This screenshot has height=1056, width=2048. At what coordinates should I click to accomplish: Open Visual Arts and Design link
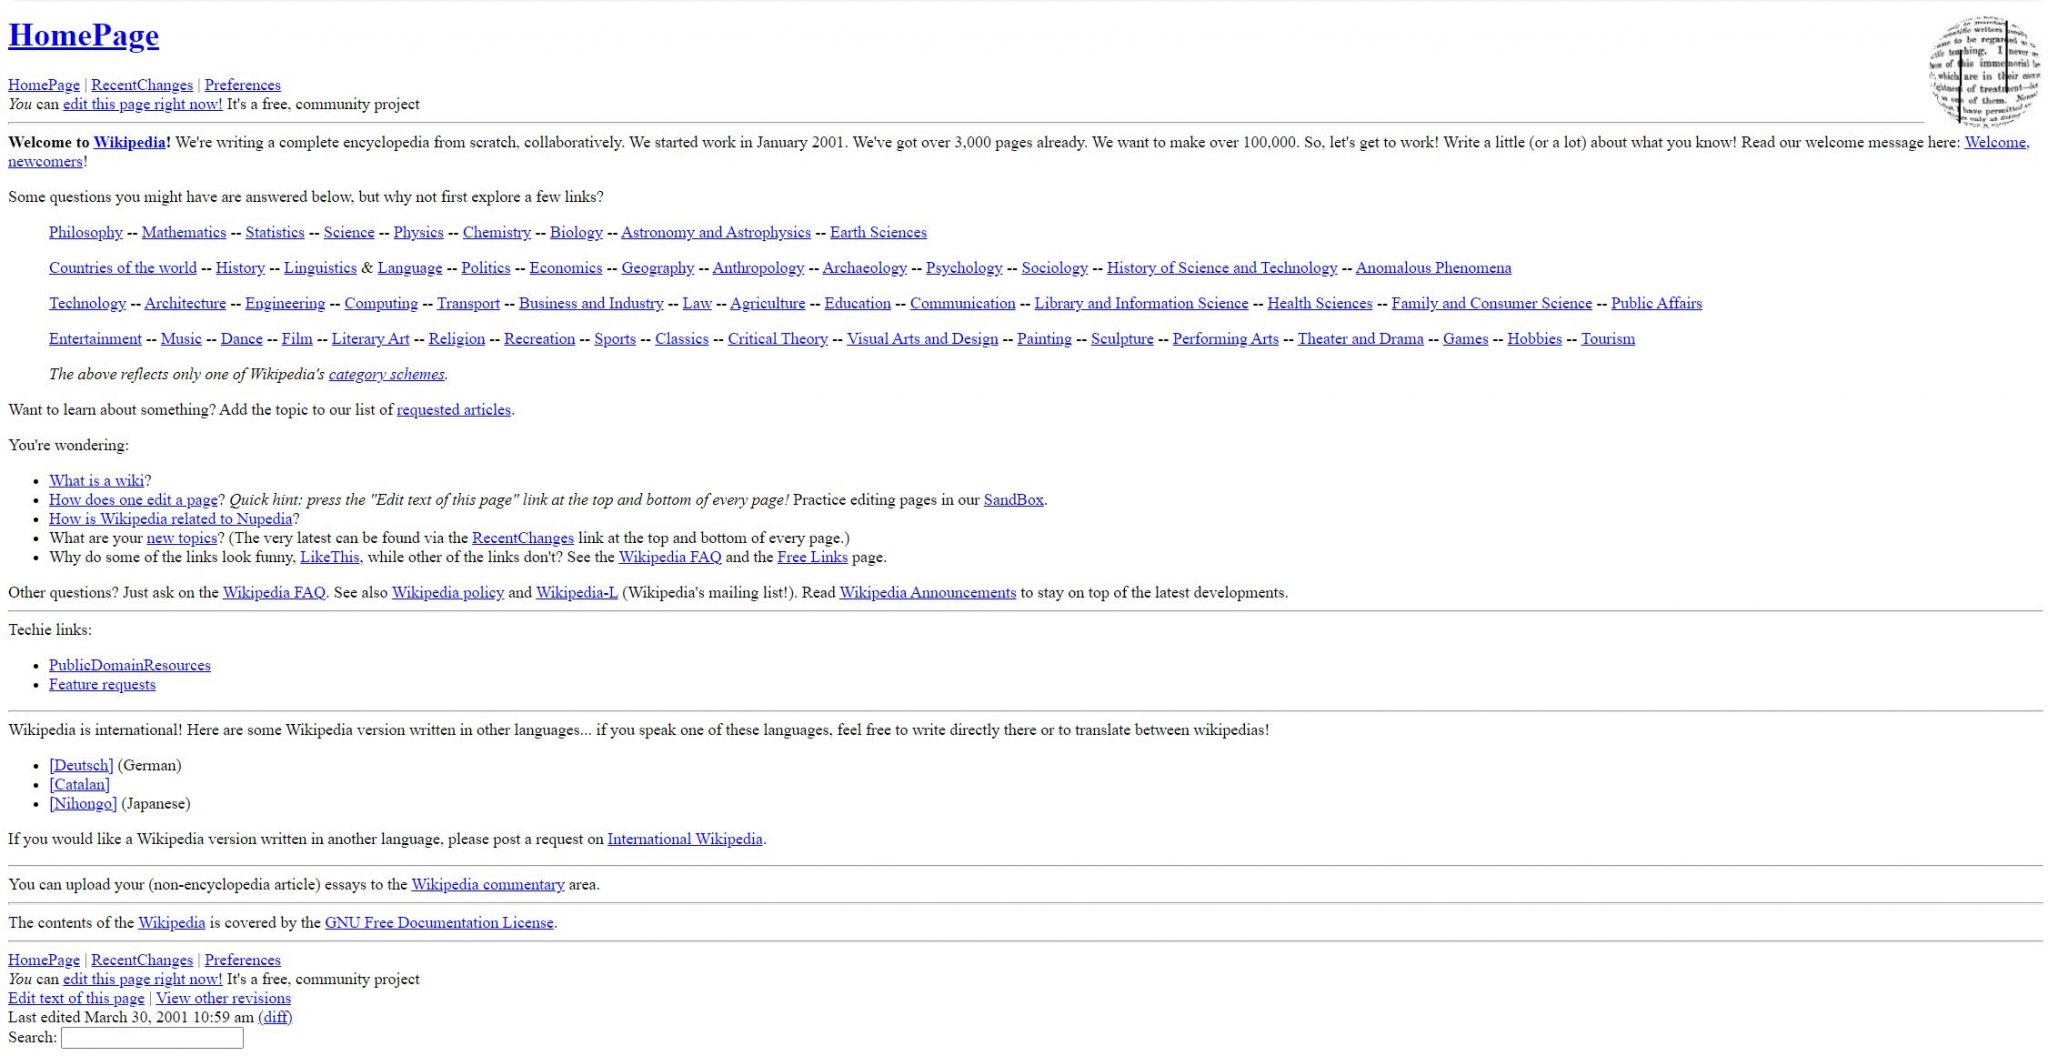pyautogui.click(x=922, y=339)
